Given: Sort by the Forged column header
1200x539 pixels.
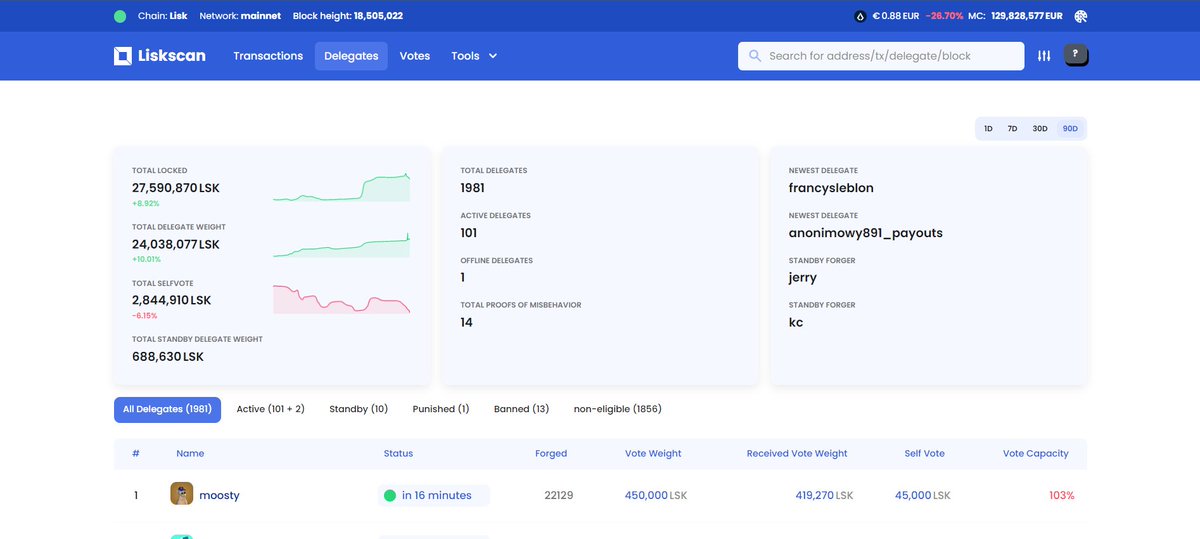Looking at the screenshot, I should tap(551, 453).
